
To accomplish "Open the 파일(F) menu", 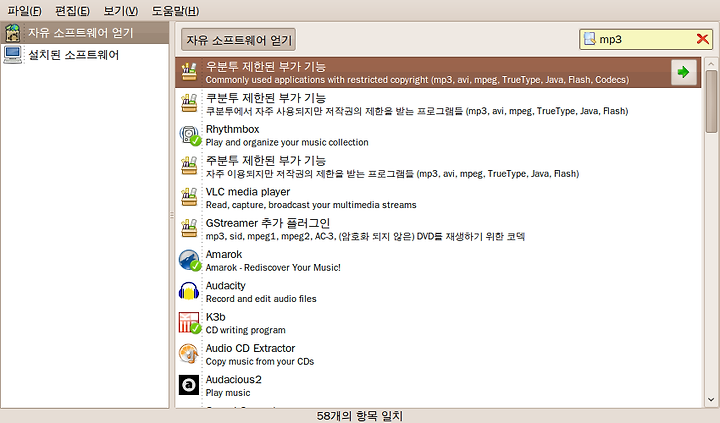I will click(24, 11).
